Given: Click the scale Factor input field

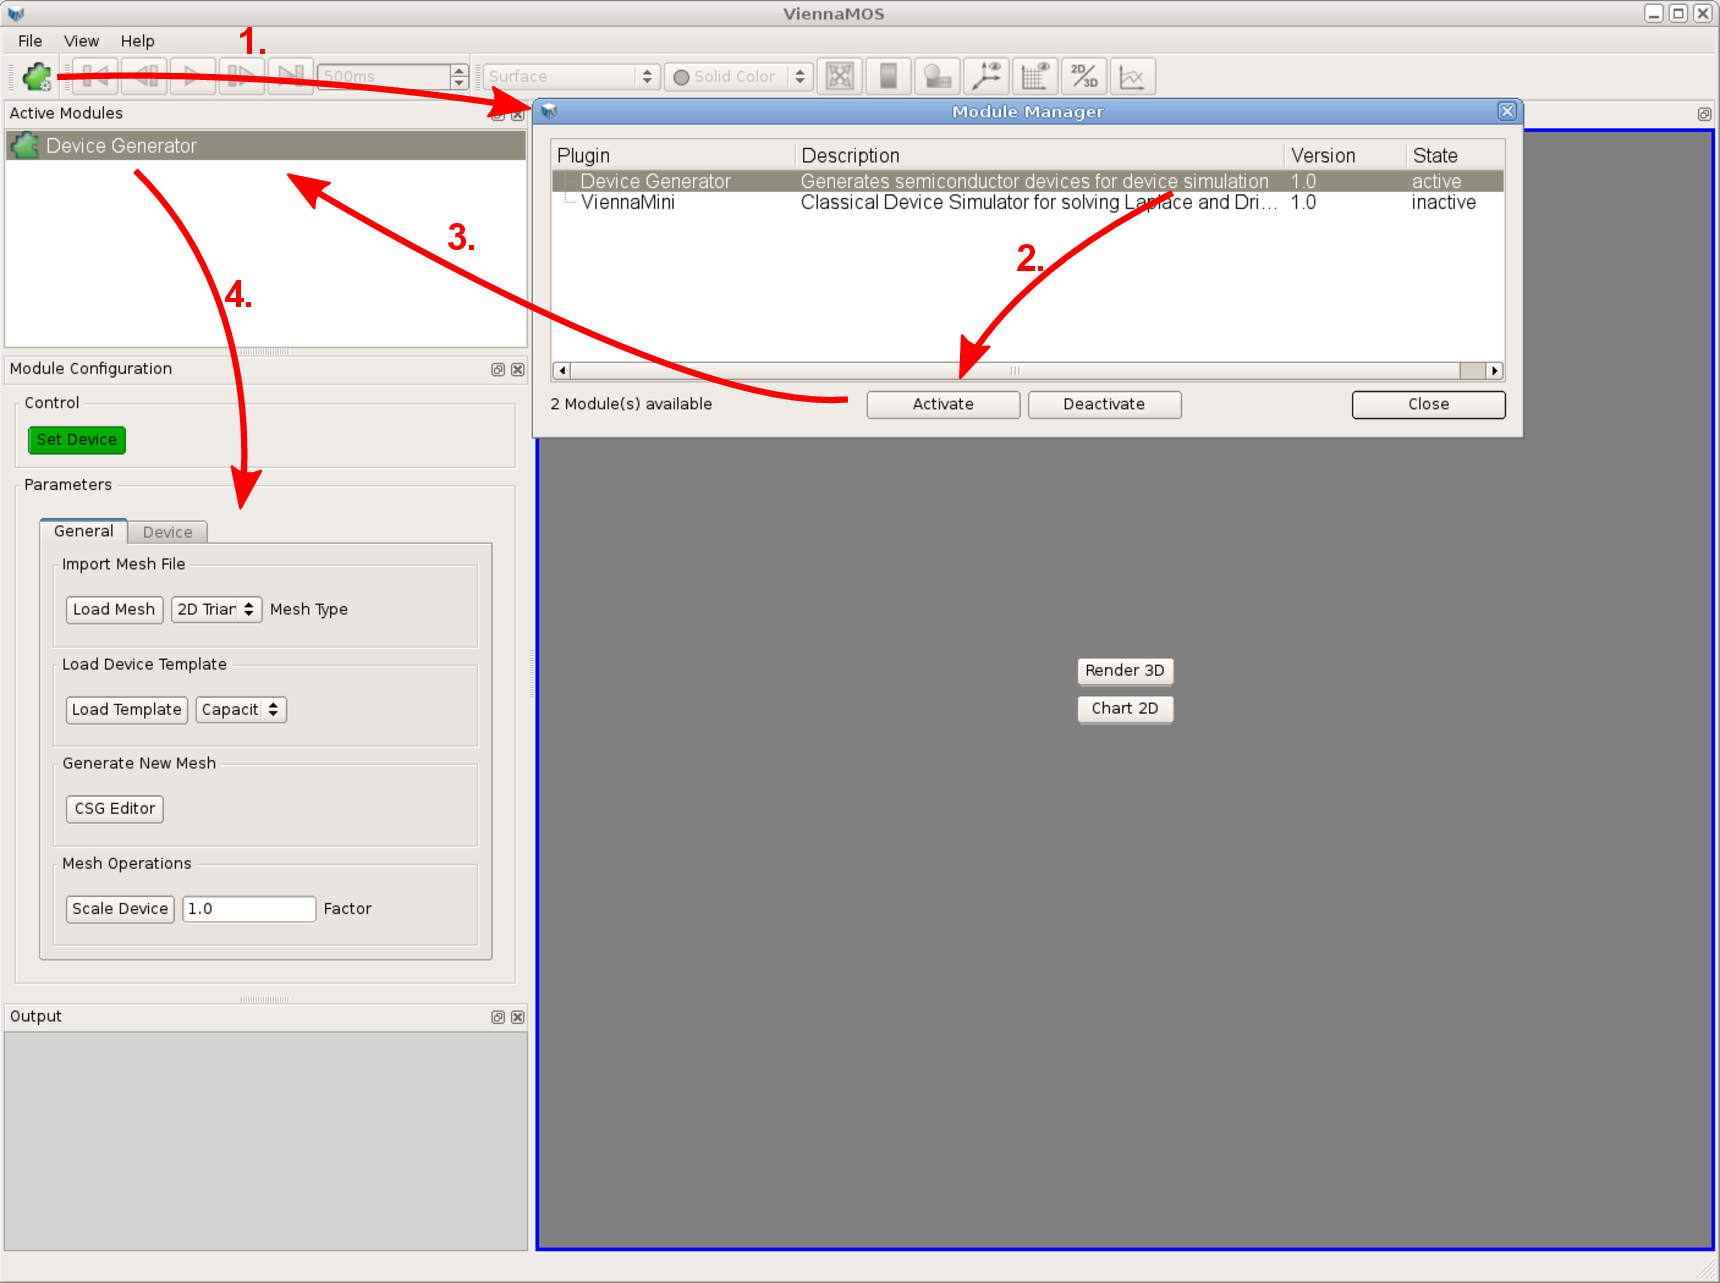Looking at the screenshot, I should tap(249, 908).
